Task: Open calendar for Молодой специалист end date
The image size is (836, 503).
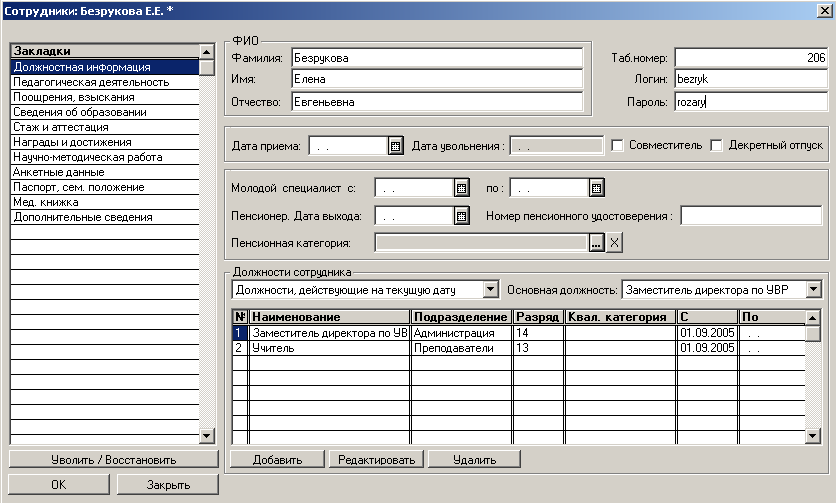Action: [596, 188]
